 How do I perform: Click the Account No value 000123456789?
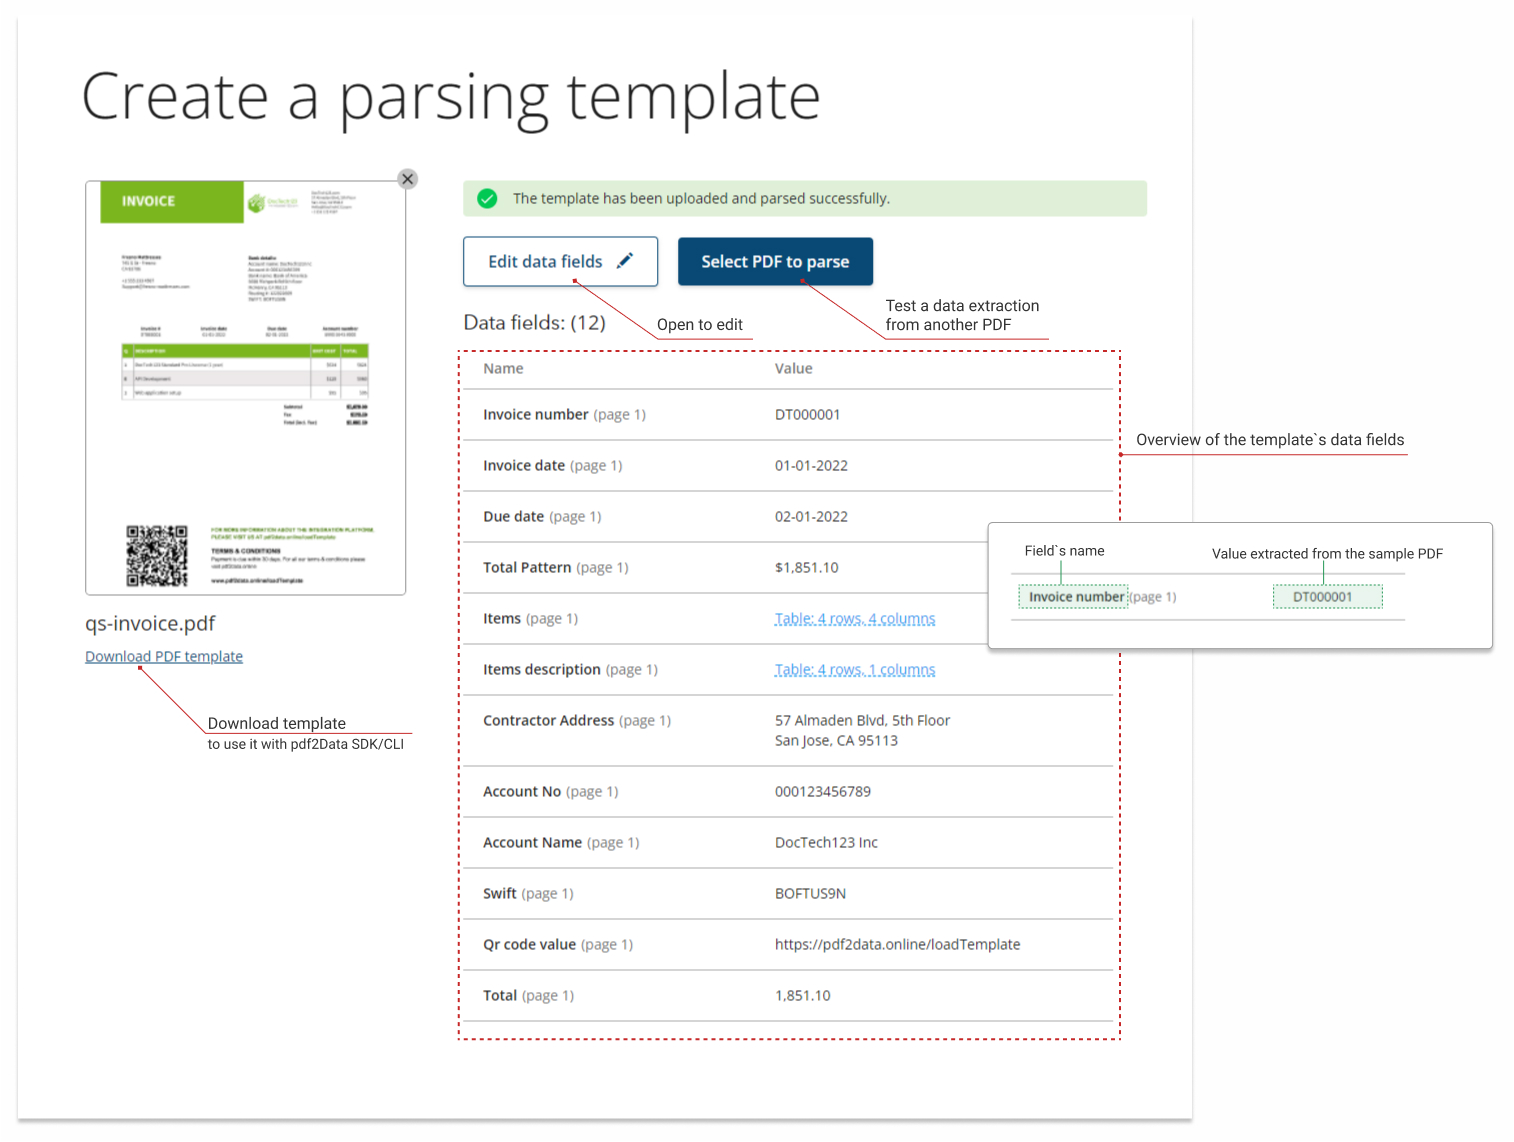click(822, 792)
